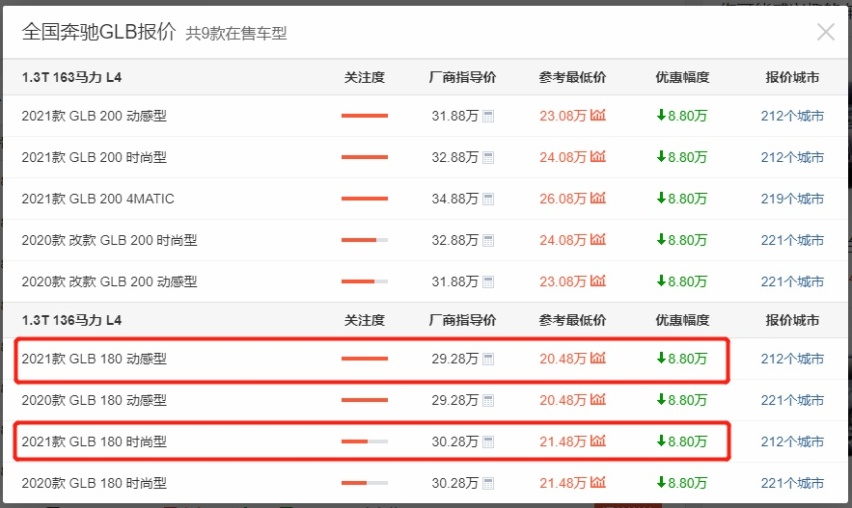
Task: Open calculator icon for 2020款 改款 GLB 200 时尚型
Action: click(x=488, y=240)
